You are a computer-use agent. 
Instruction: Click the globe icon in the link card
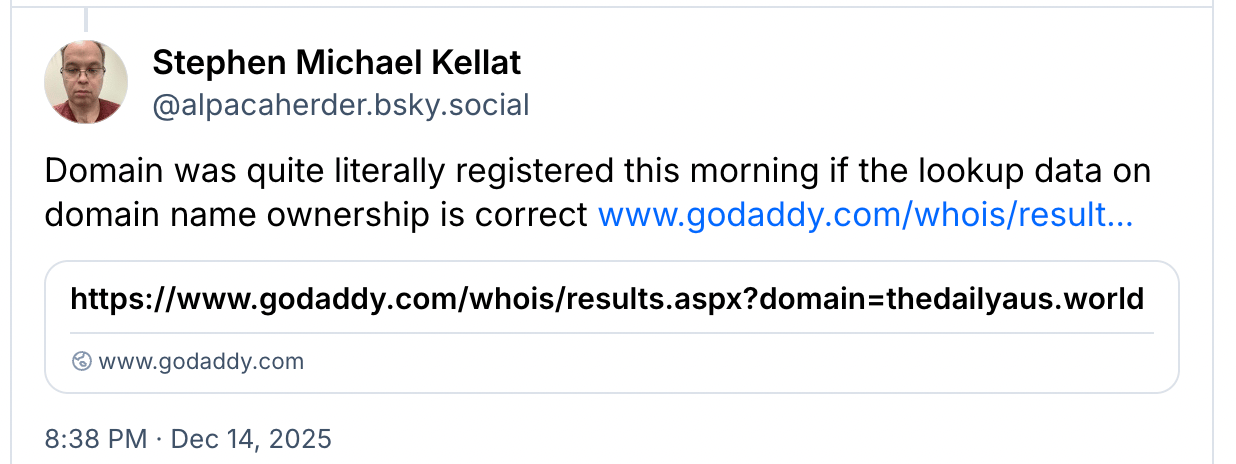coord(83,361)
